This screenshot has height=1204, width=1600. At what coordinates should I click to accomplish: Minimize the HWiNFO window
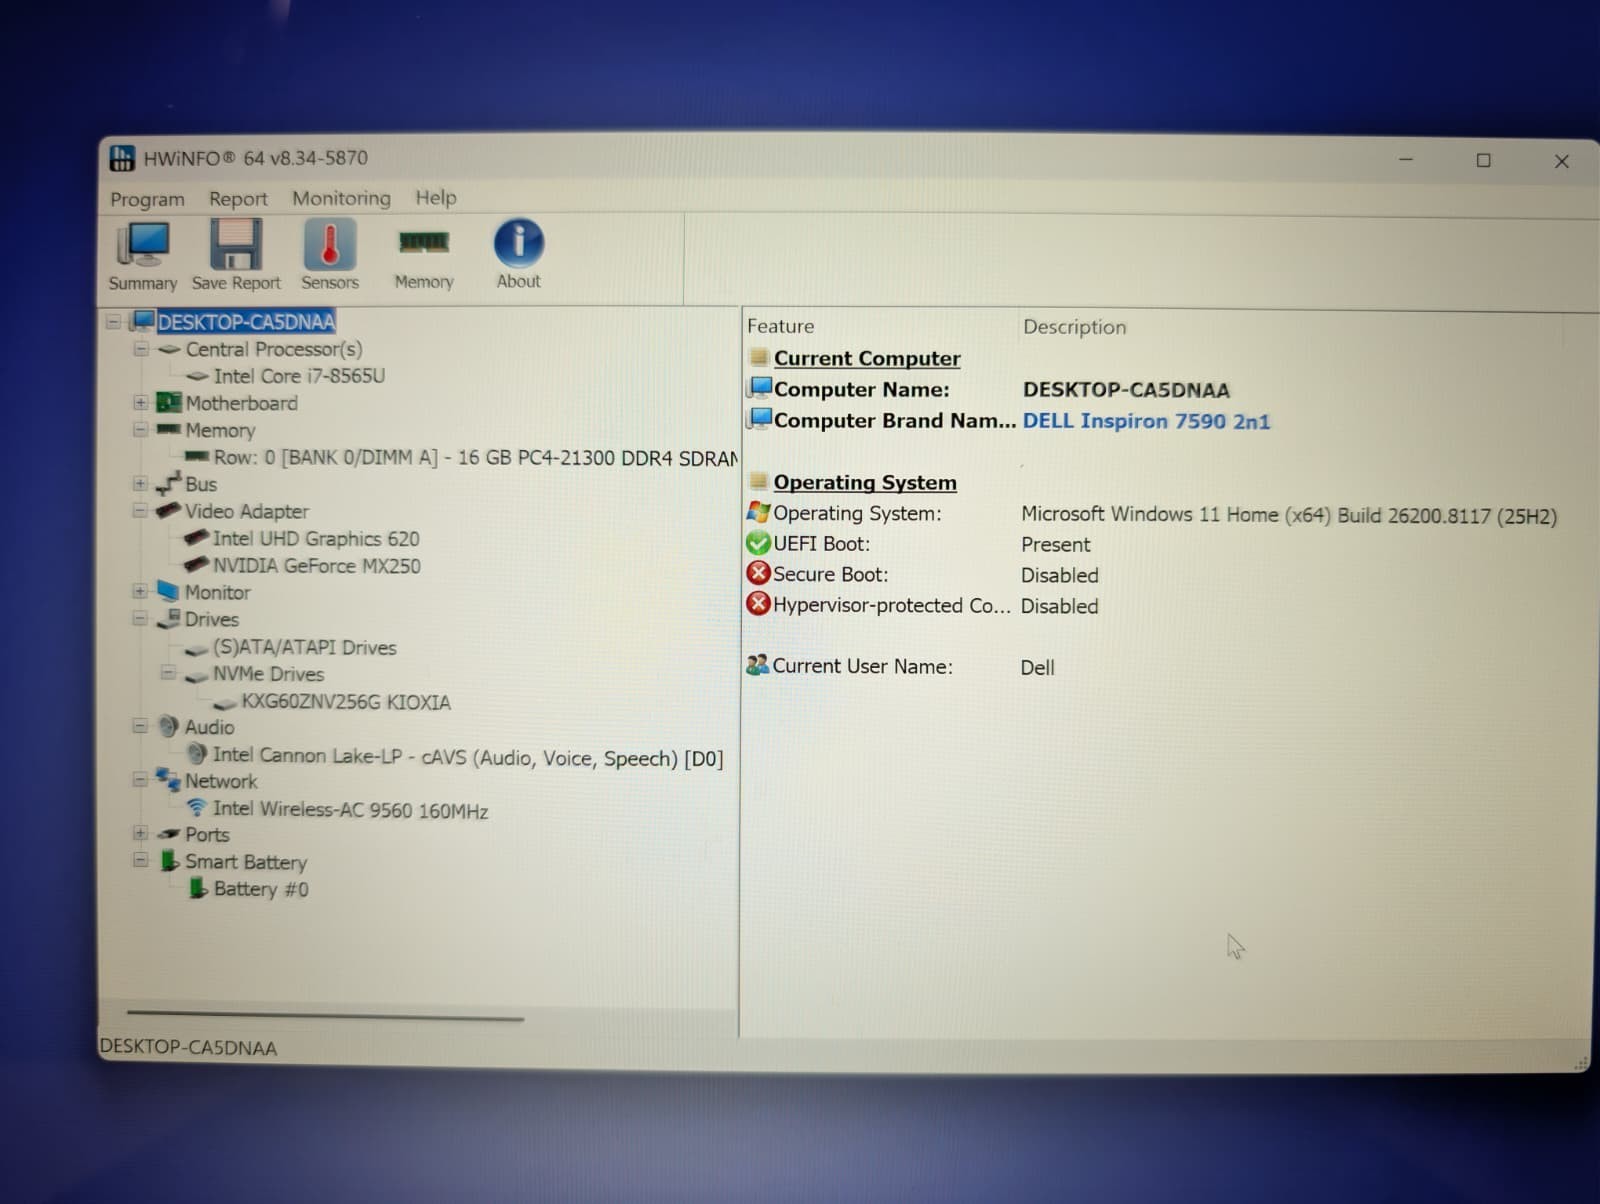point(1405,159)
